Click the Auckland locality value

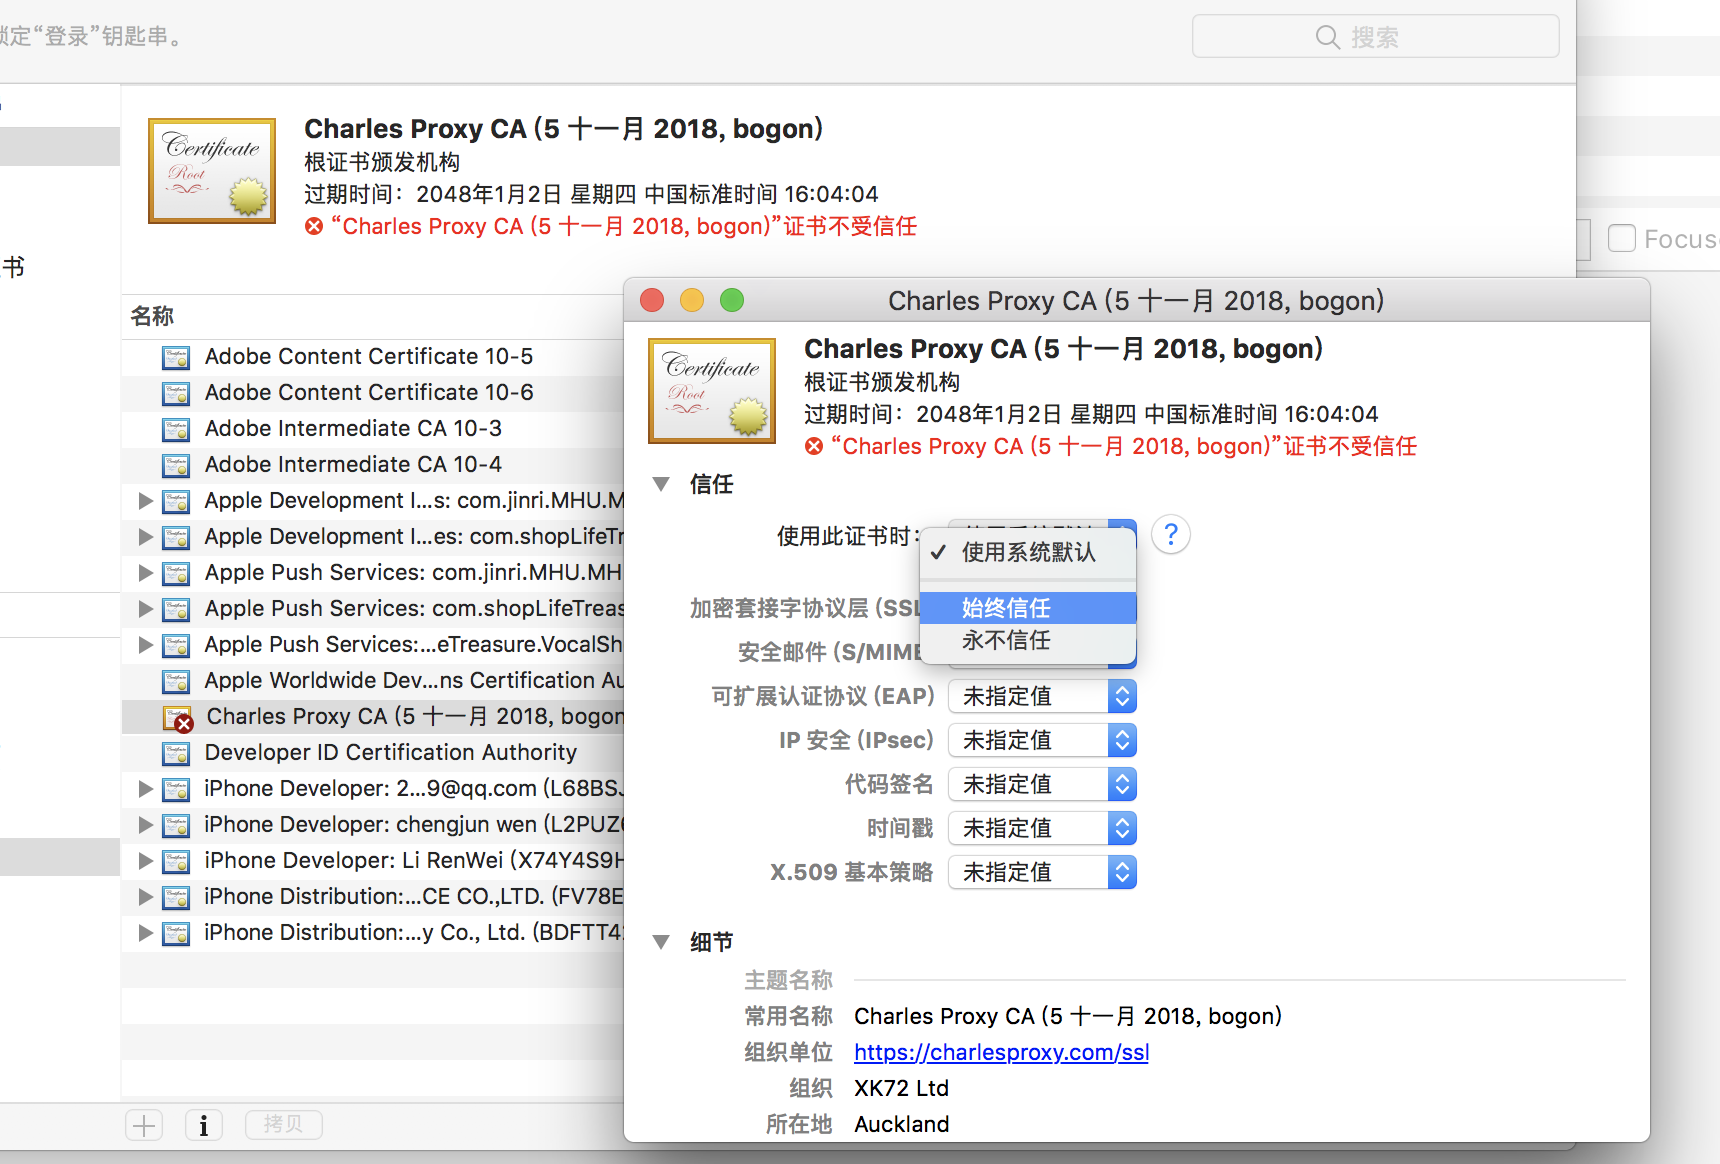901,1124
